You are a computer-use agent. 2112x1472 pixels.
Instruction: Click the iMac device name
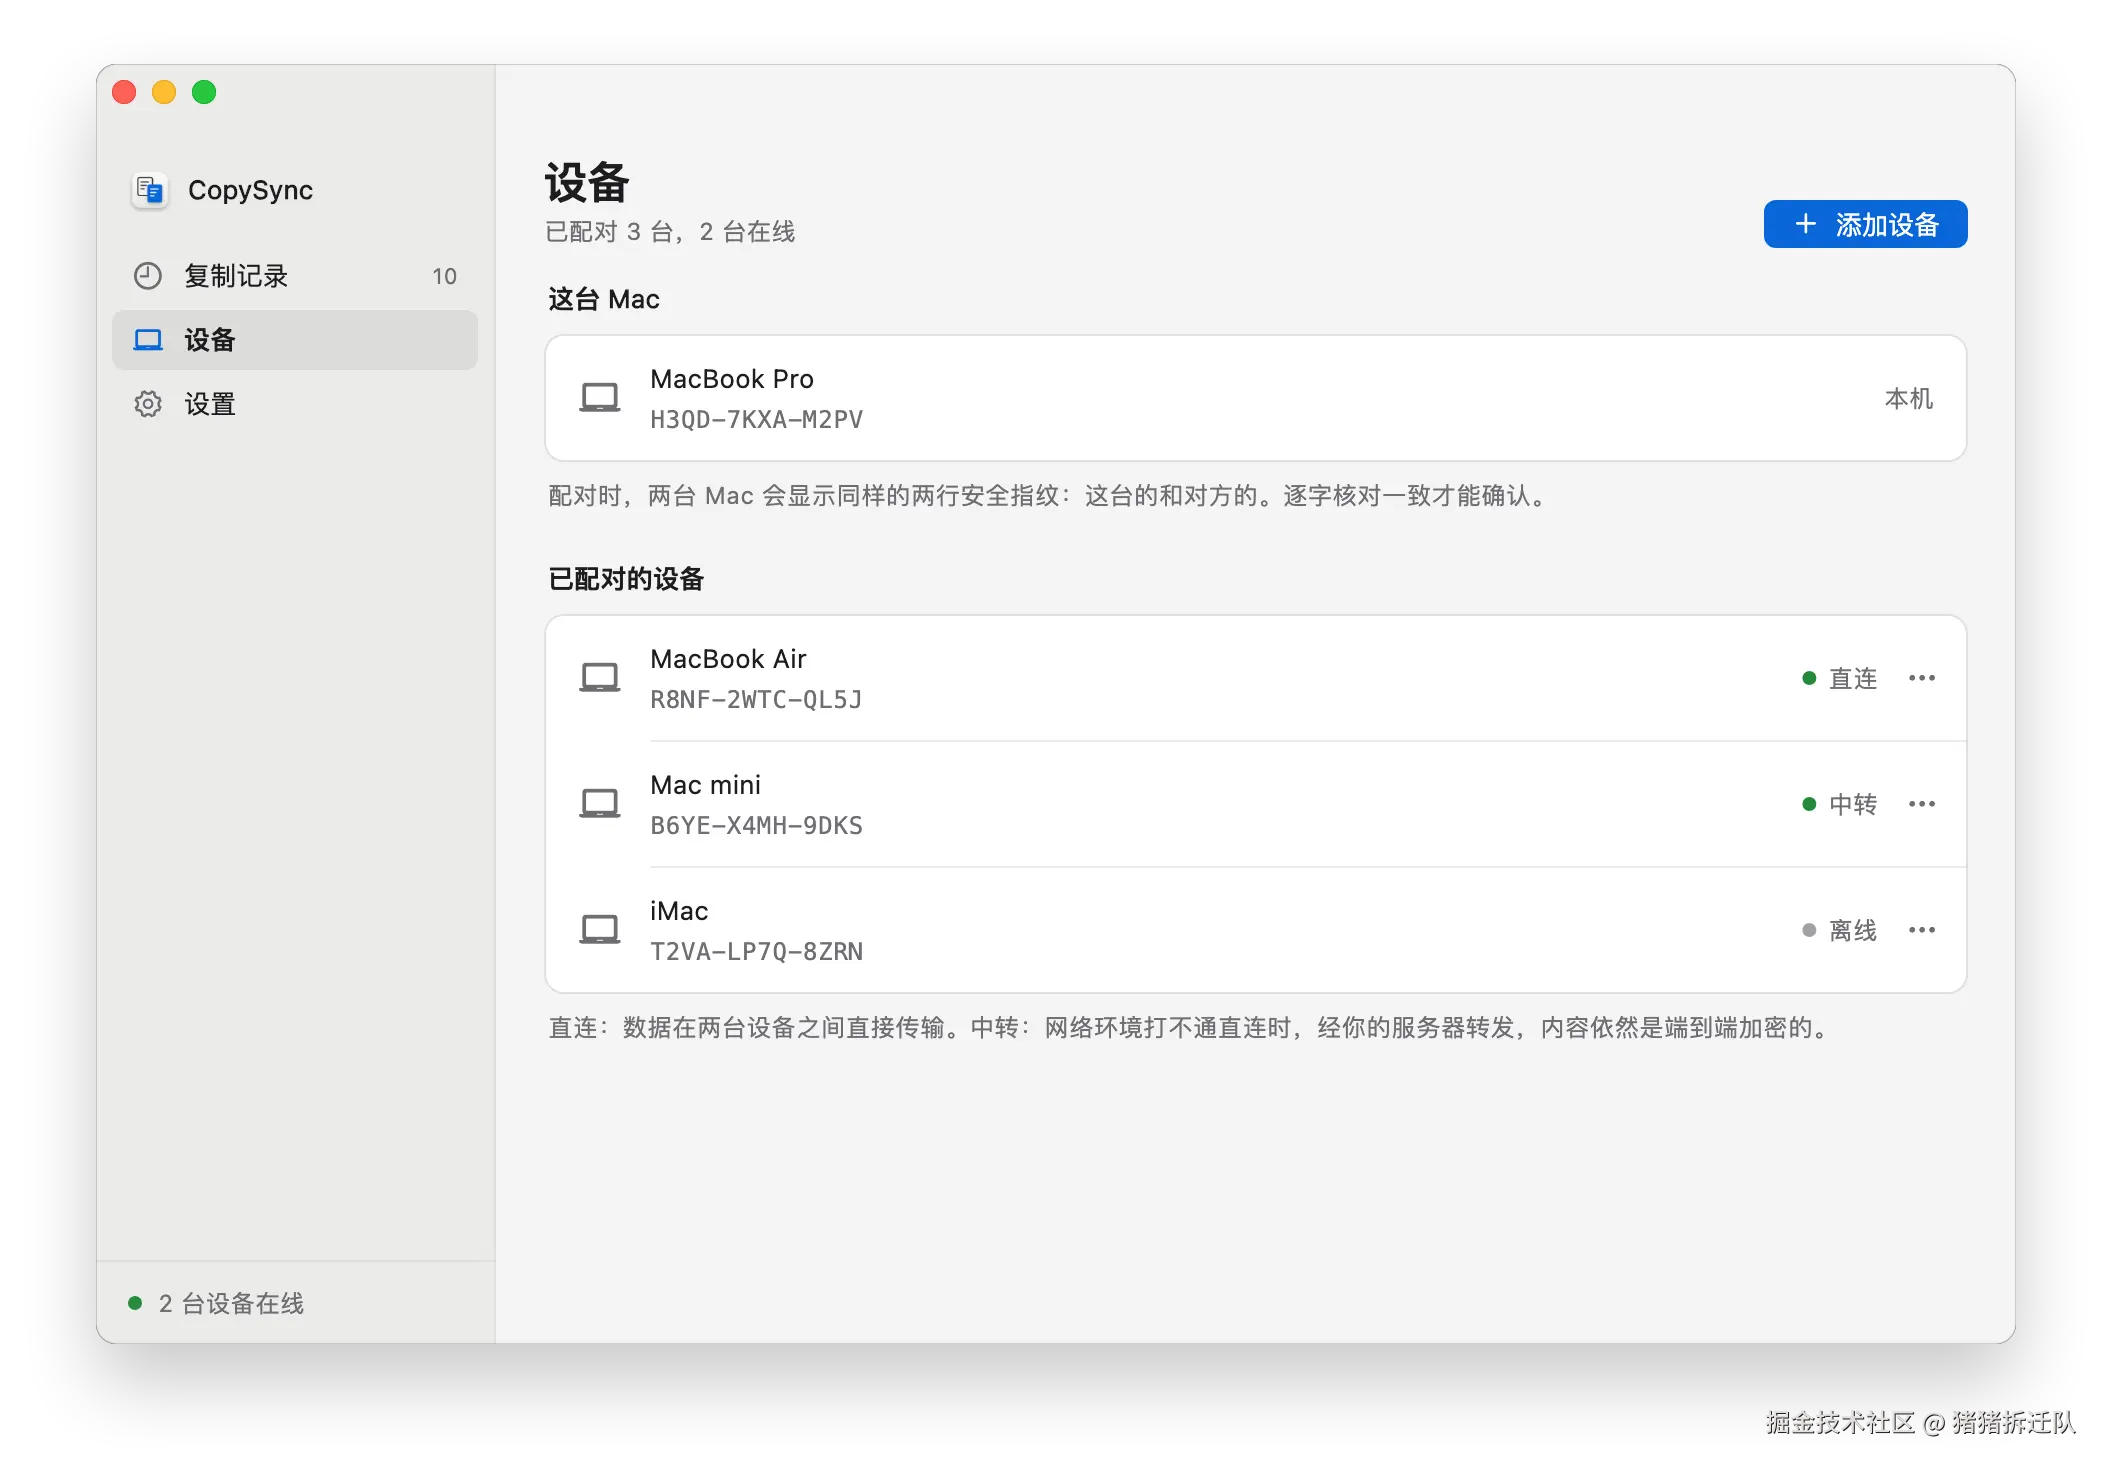(x=679, y=911)
